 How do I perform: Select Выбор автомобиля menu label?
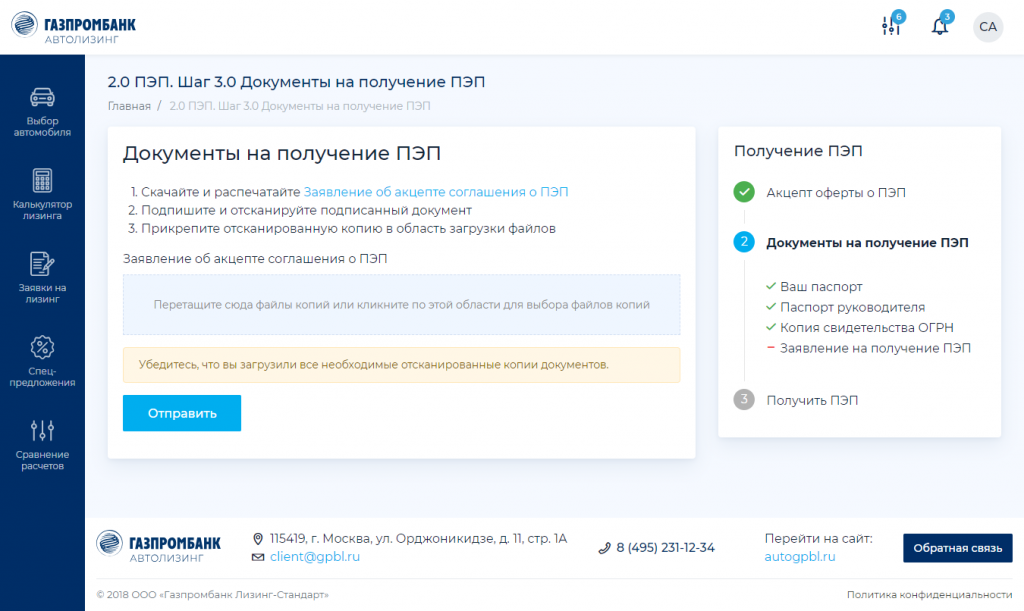pos(42,127)
